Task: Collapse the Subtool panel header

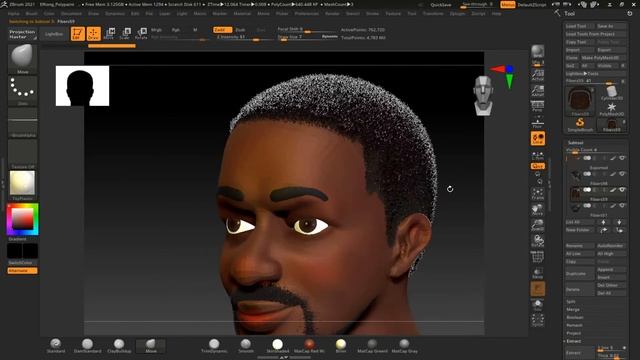Action: (x=576, y=142)
